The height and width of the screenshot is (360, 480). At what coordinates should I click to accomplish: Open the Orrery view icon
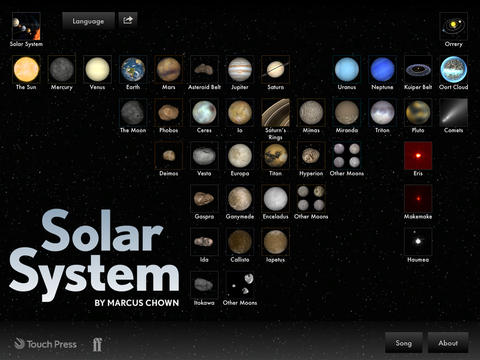453,26
